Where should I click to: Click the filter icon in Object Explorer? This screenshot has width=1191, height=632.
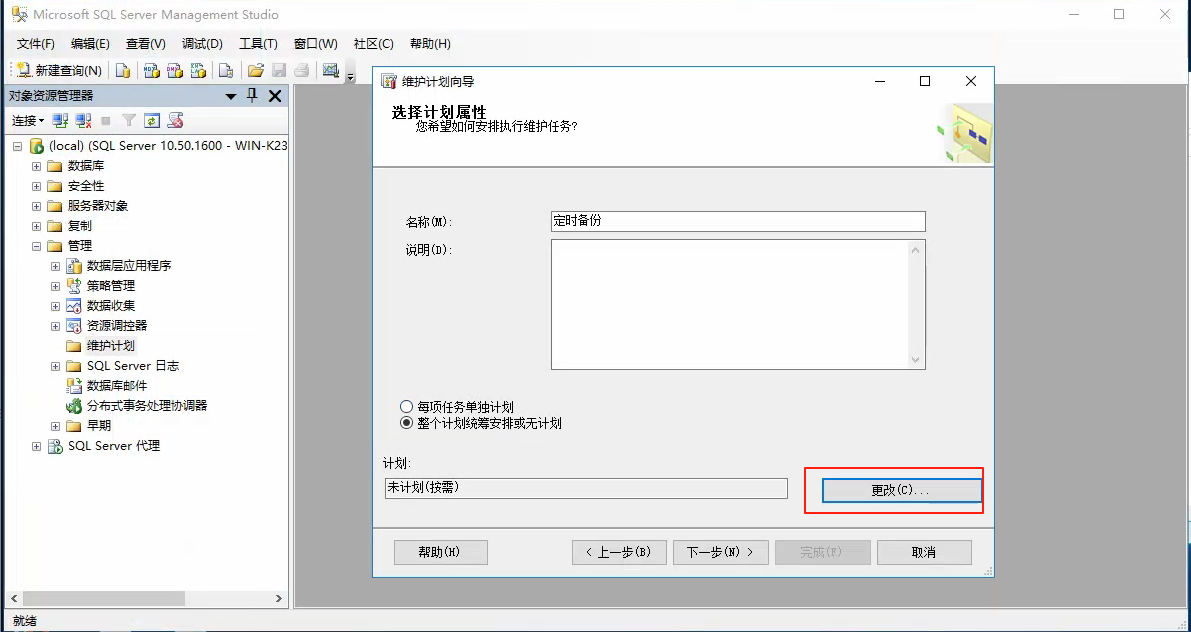[x=128, y=120]
